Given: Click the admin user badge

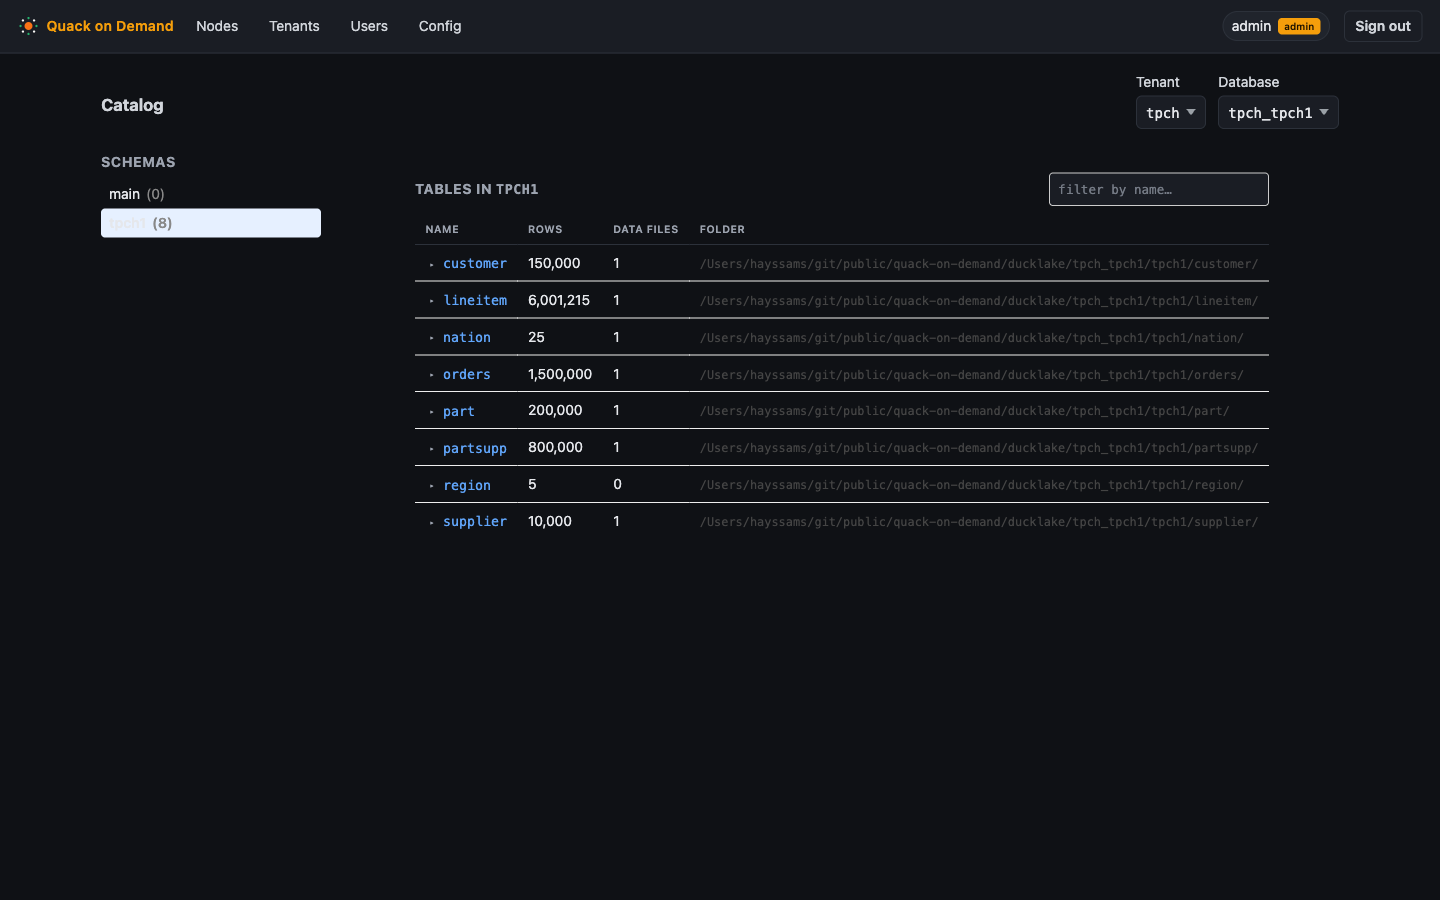Looking at the screenshot, I should [x=1276, y=26].
